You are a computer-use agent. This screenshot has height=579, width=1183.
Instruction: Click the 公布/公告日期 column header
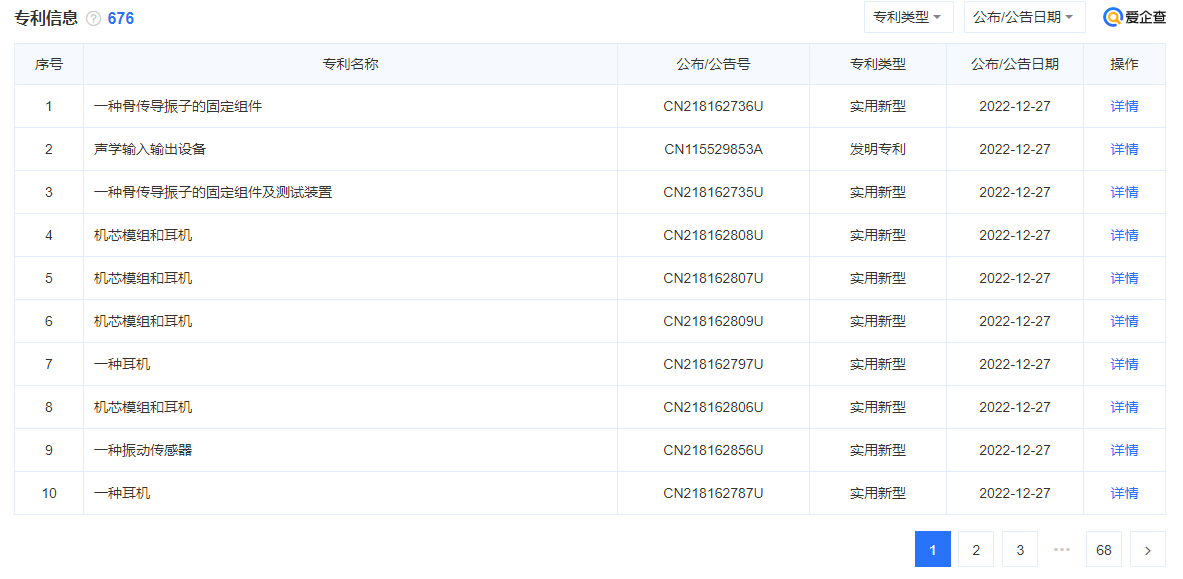click(1015, 64)
